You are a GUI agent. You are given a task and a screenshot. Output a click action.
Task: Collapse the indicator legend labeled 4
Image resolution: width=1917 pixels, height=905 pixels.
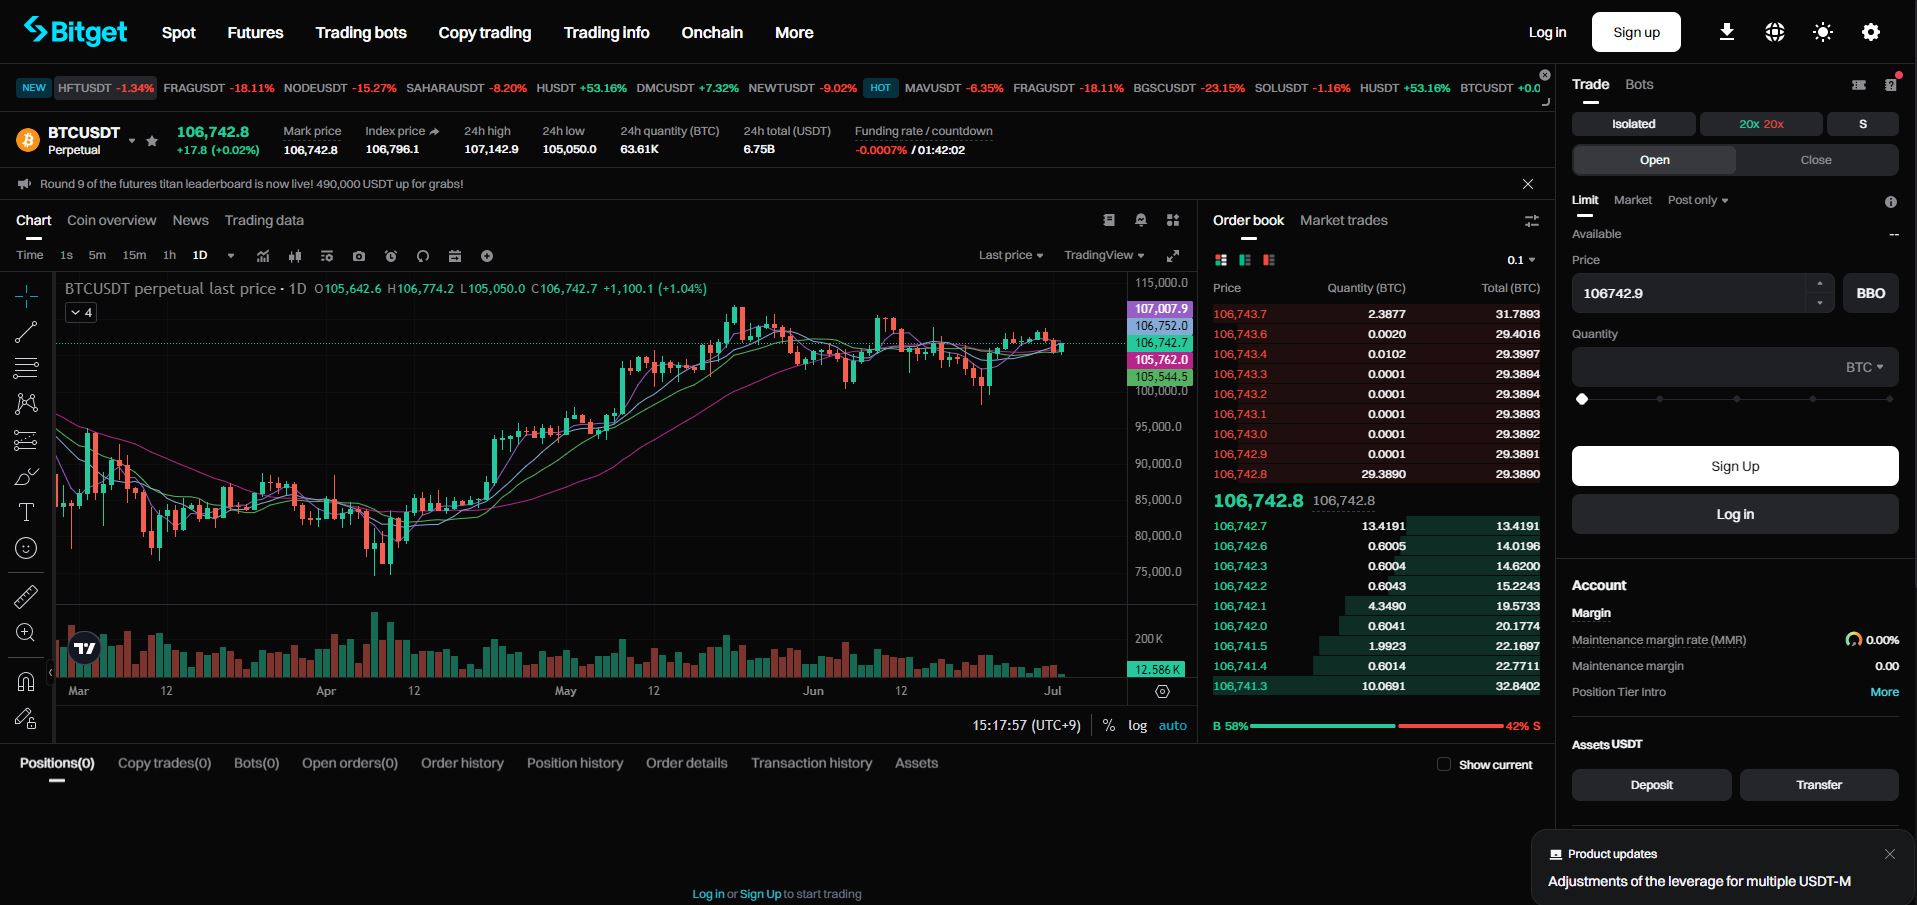(81, 313)
